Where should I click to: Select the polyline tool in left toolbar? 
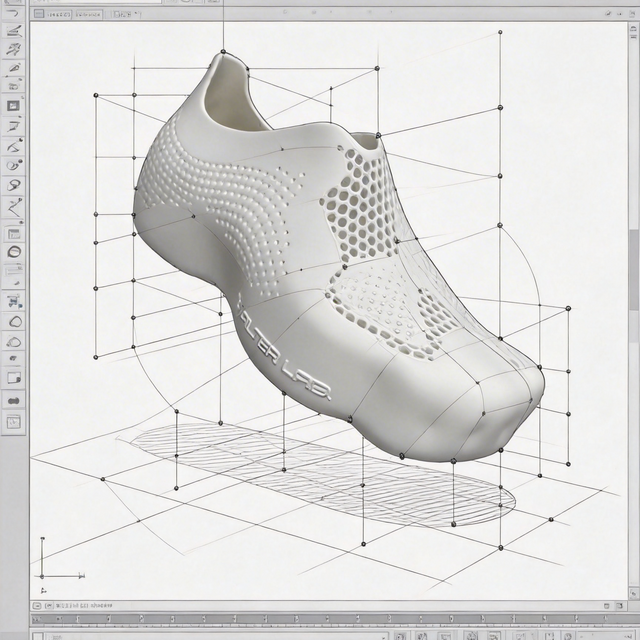tap(14, 208)
